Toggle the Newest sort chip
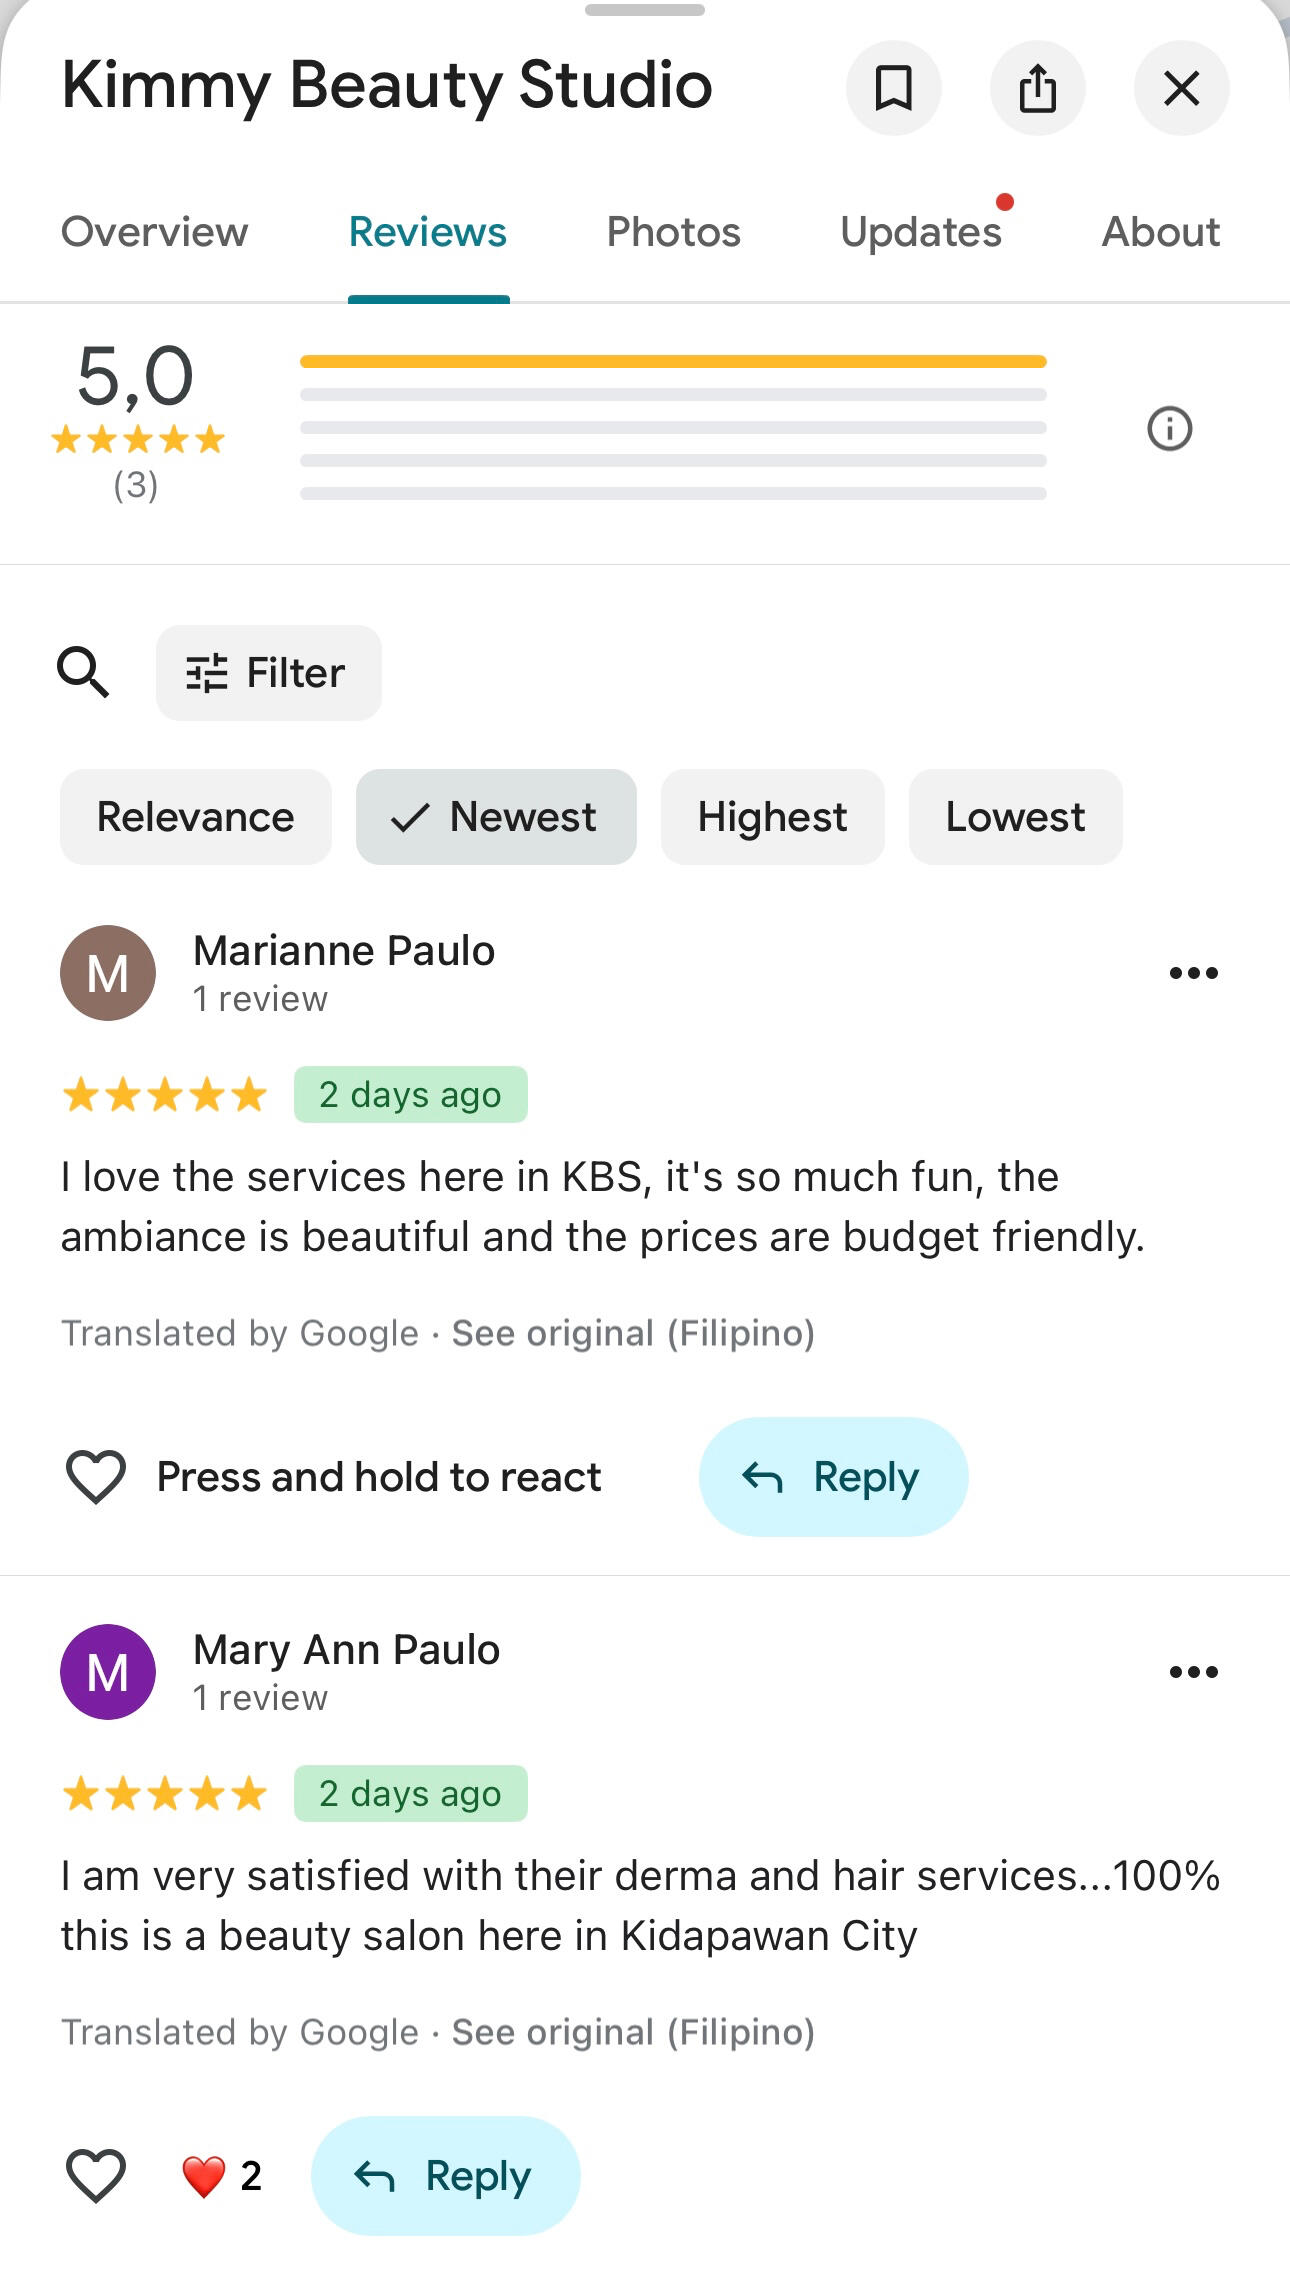The height and width of the screenshot is (2272, 1290). [496, 817]
